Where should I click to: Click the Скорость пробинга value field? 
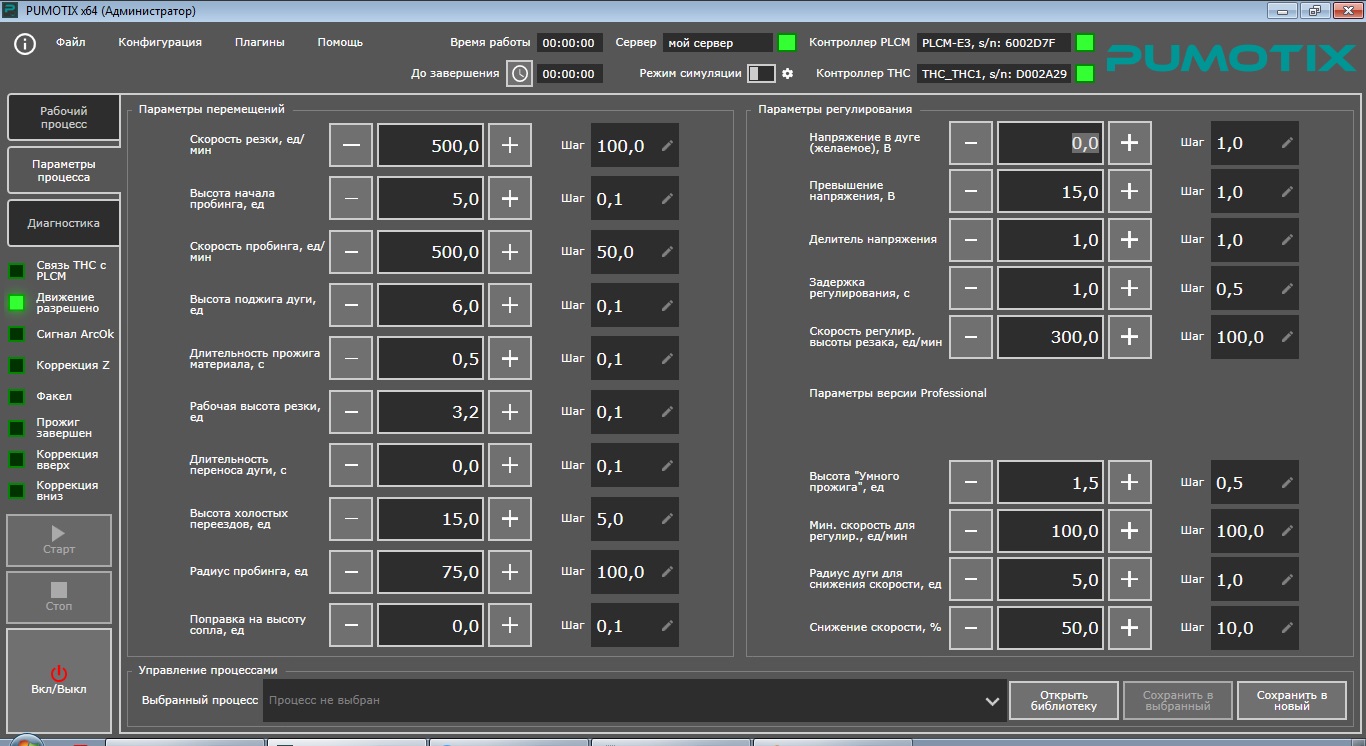431,252
